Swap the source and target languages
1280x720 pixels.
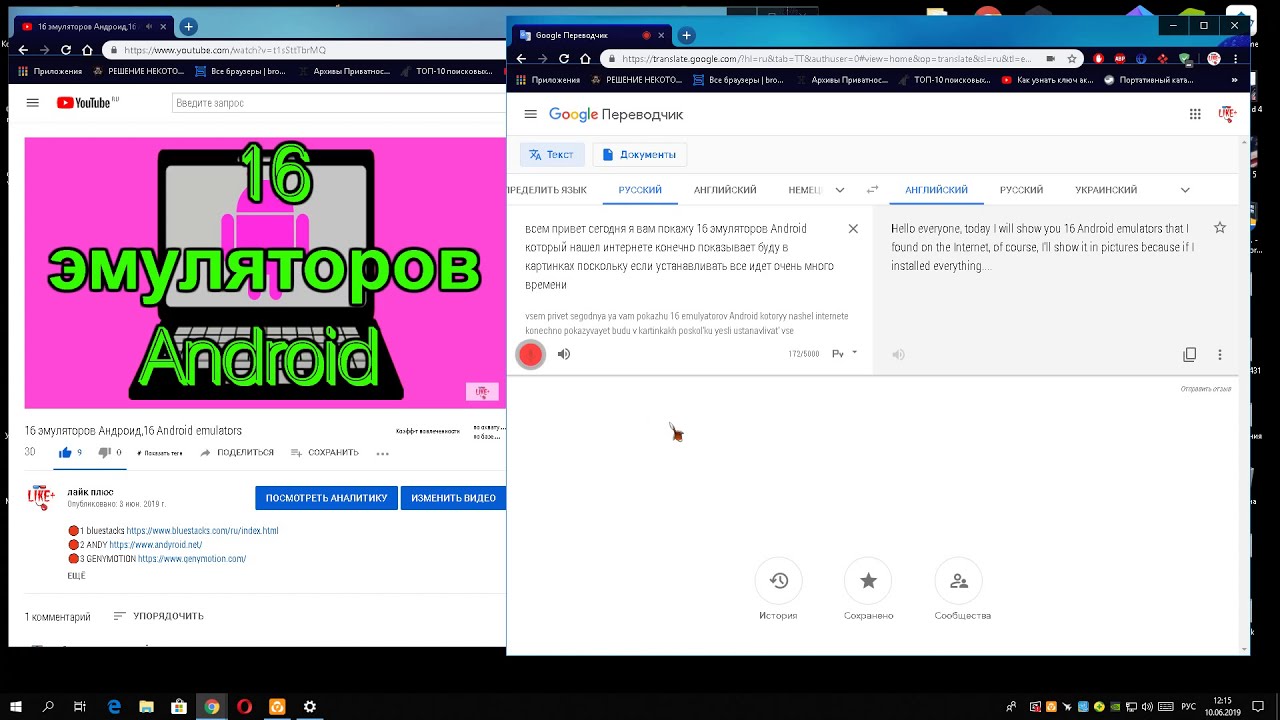pos(872,190)
